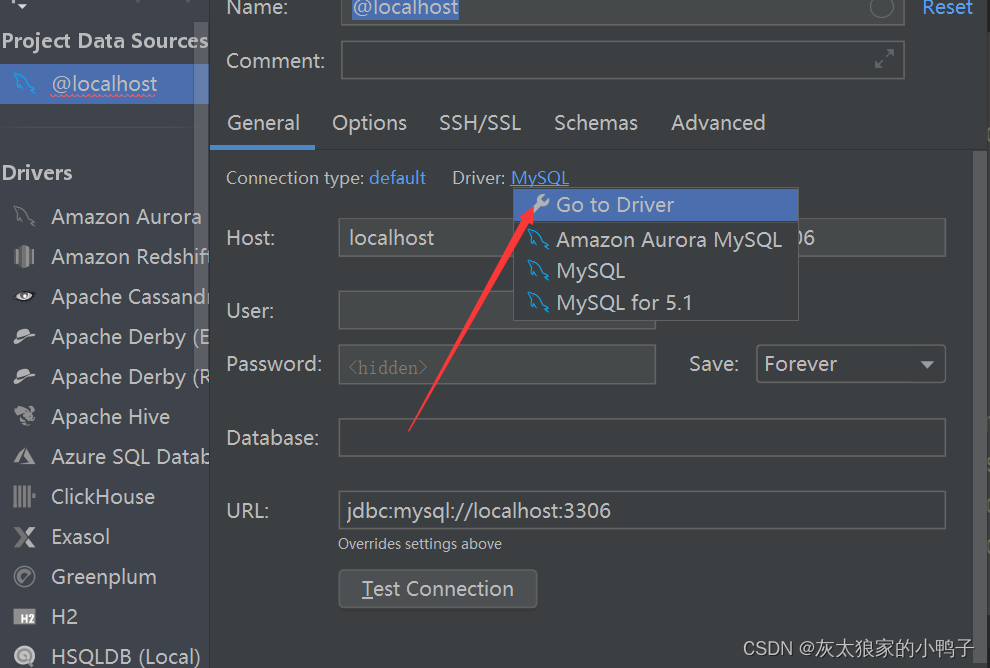Select the @localhost data source
The height and width of the screenshot is (668, 990).
(104, 84)
